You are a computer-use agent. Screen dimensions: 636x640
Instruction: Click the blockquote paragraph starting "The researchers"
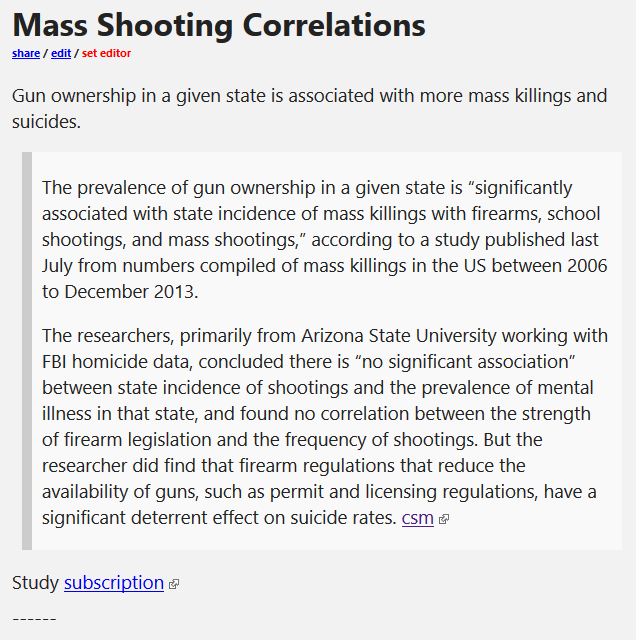coord(324,426)
